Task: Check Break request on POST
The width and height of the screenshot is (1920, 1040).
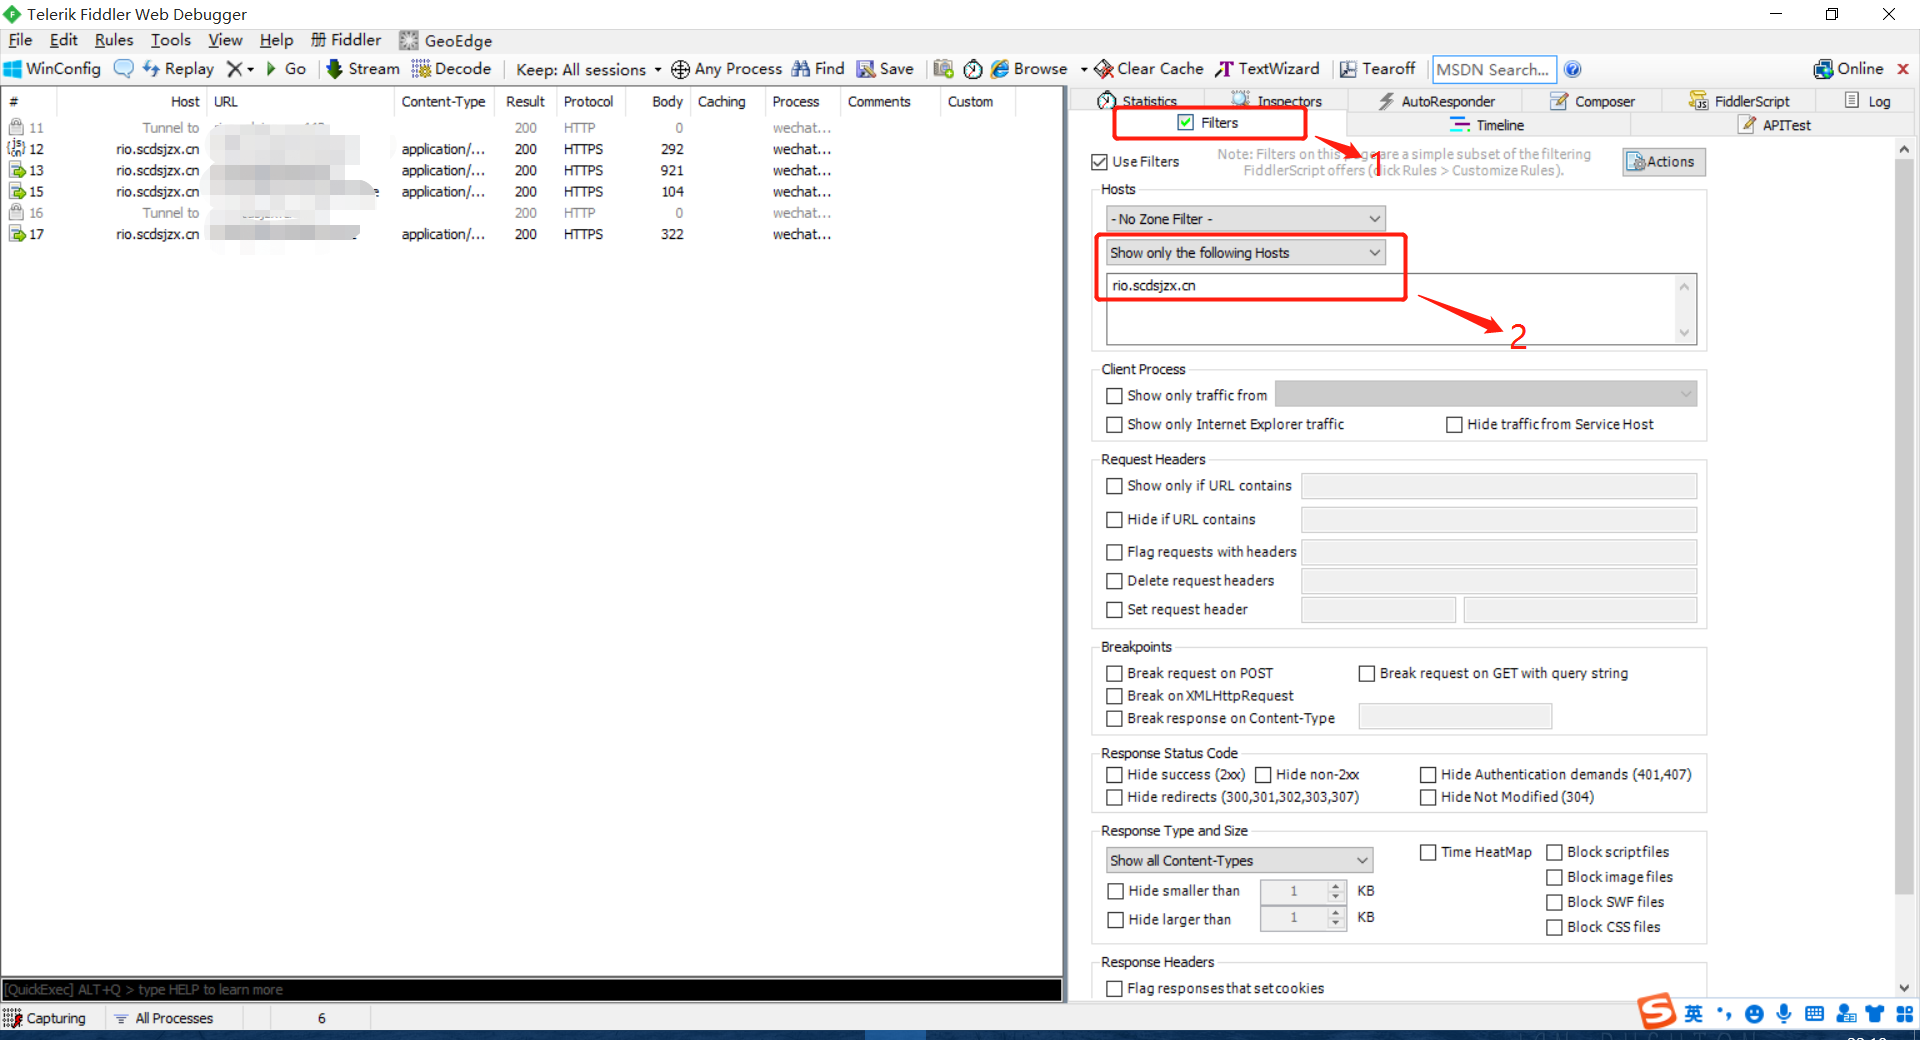Action: (1114, 674)
